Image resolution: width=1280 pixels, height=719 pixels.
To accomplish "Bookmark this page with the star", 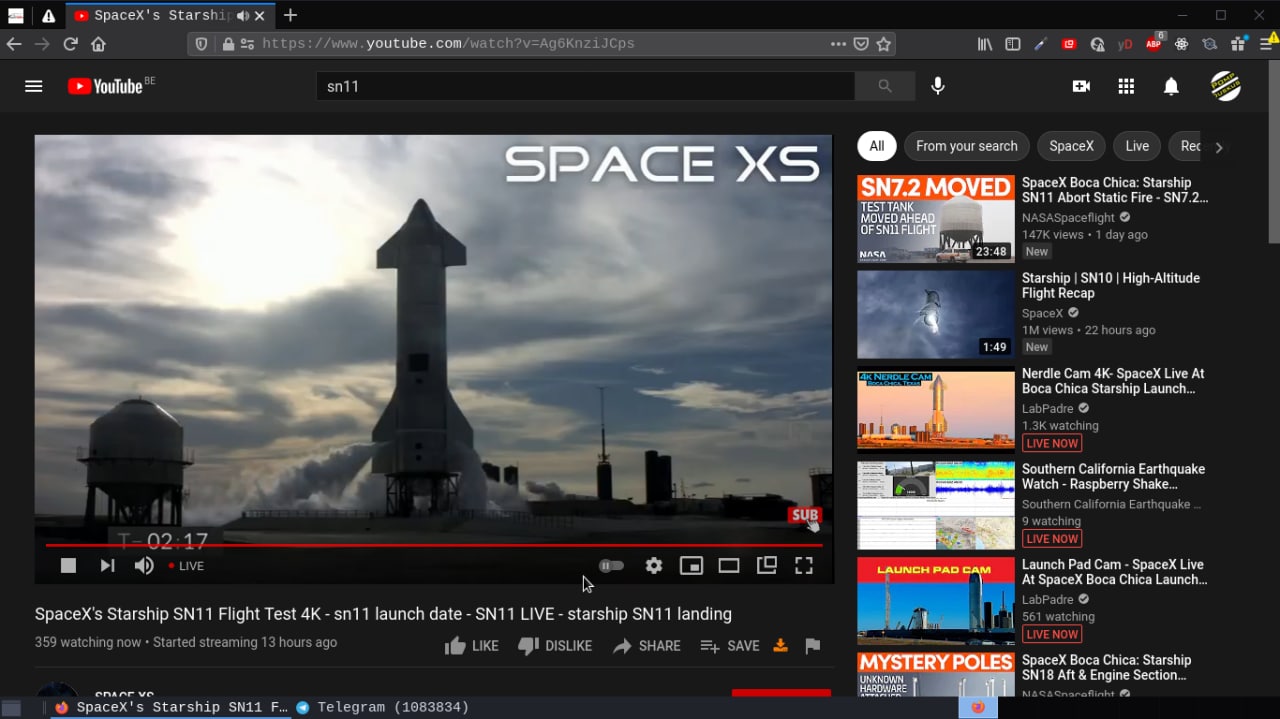I will [x=883, y=44].
